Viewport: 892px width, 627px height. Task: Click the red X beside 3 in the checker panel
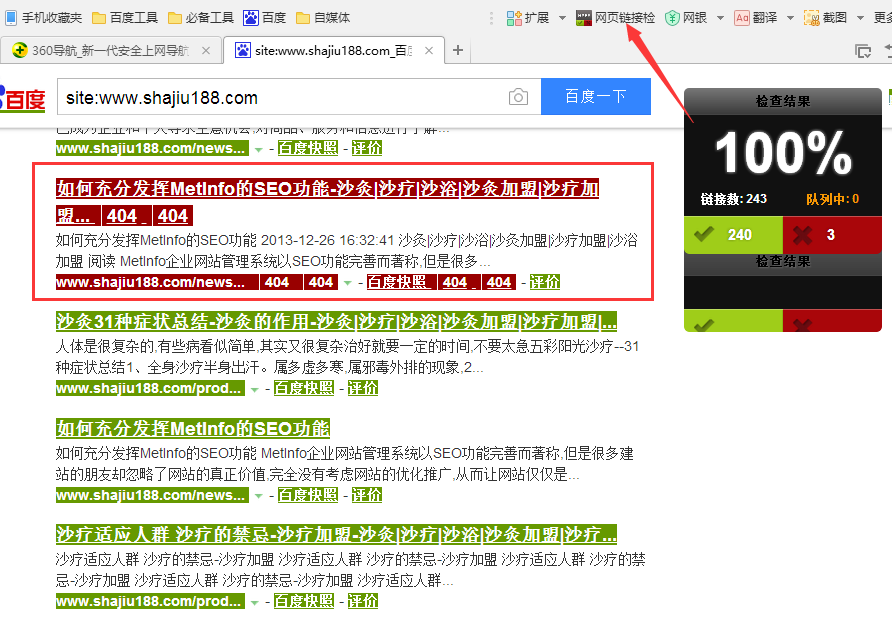point(802,234)
